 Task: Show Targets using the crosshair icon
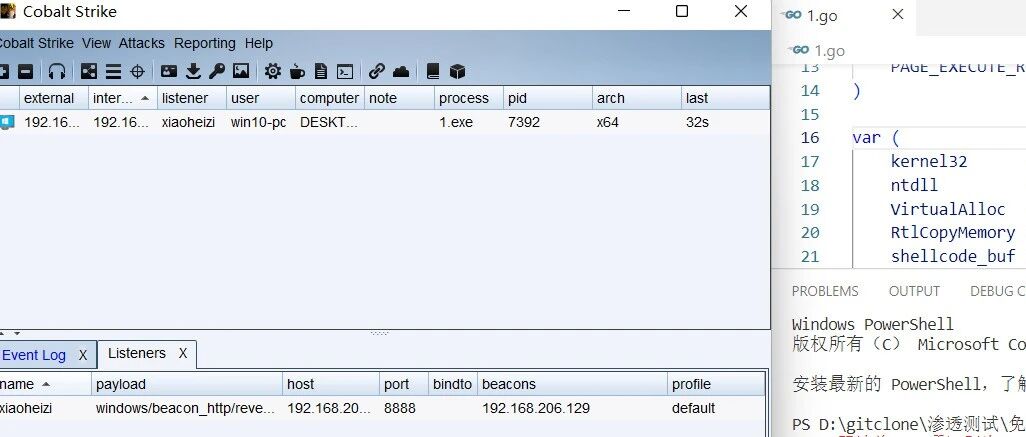click(137, 71)
